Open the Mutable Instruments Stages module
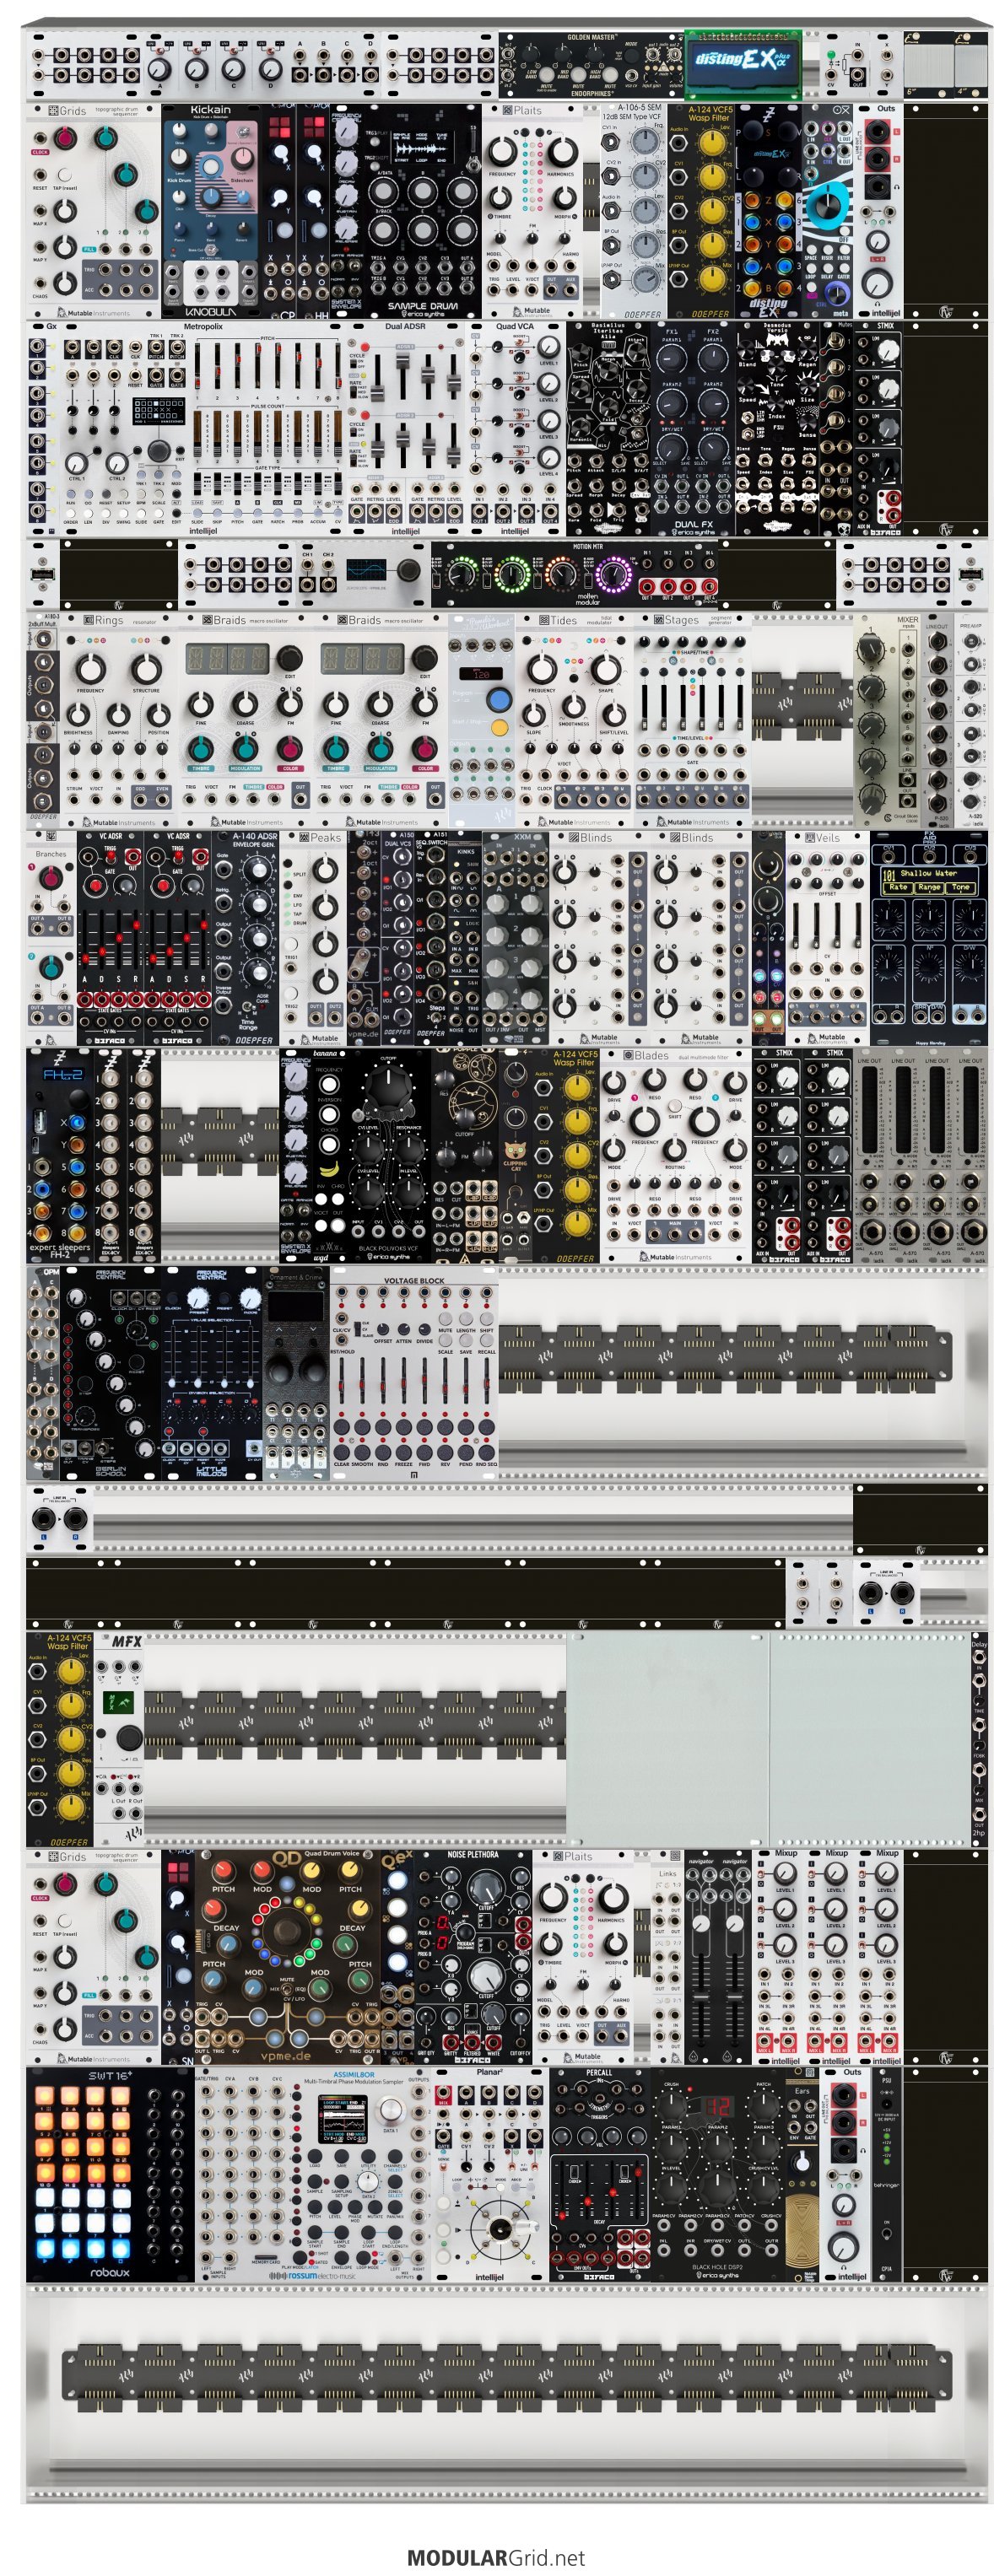 [x=692, y=720]
